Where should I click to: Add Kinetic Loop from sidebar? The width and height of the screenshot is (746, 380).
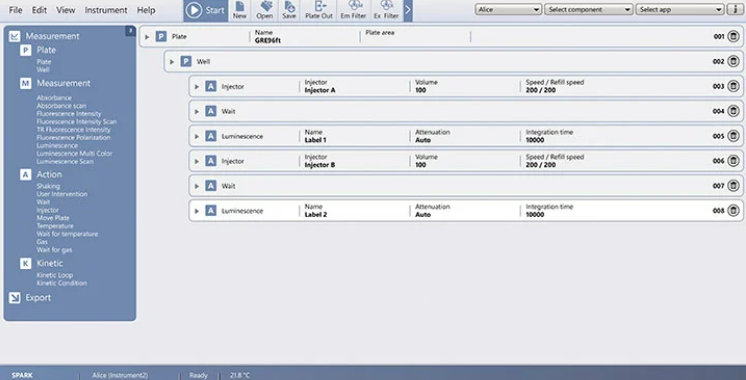click(x=55, y=275)
